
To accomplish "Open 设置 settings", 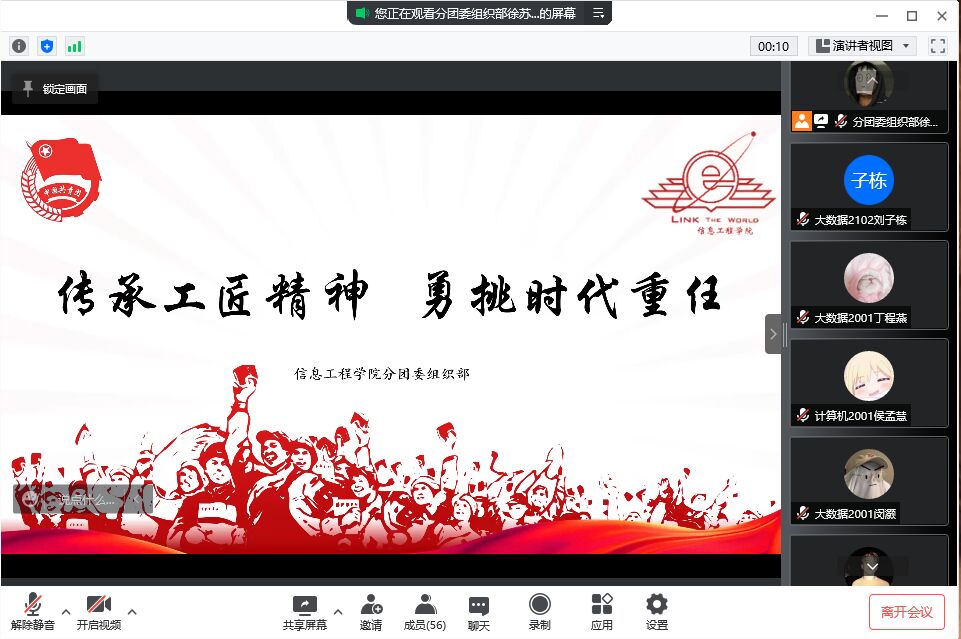I will [x=656, y=611].
